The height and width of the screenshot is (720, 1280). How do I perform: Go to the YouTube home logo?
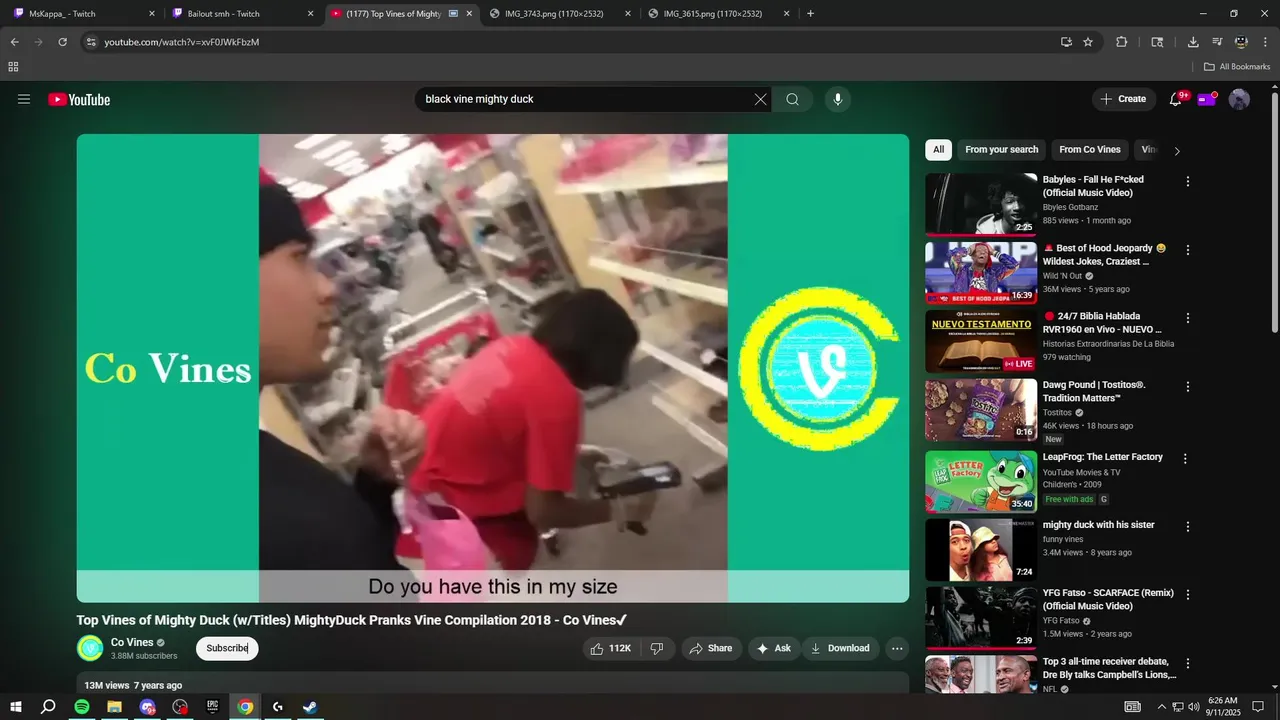click(79, 99)
